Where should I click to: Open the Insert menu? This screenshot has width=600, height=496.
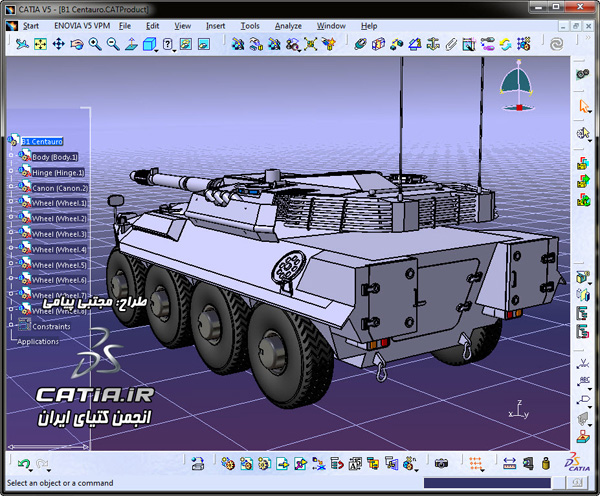(x=215, y=26)
